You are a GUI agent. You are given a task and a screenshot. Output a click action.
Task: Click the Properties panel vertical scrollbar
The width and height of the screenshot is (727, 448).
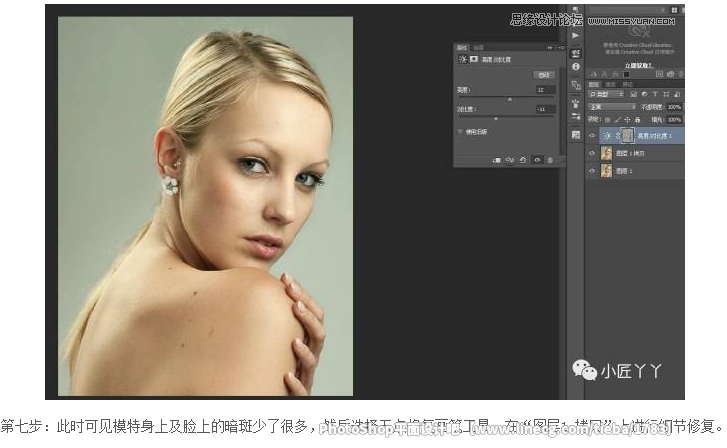click(562, 111)
